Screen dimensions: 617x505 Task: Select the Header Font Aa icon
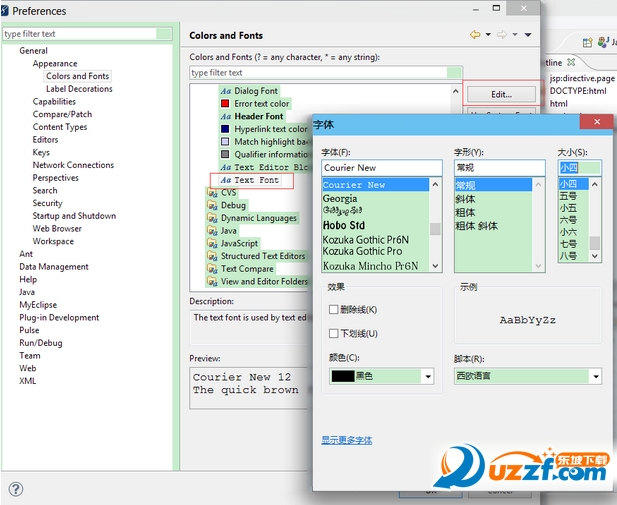pyautogui.click(x=225, y=116)
